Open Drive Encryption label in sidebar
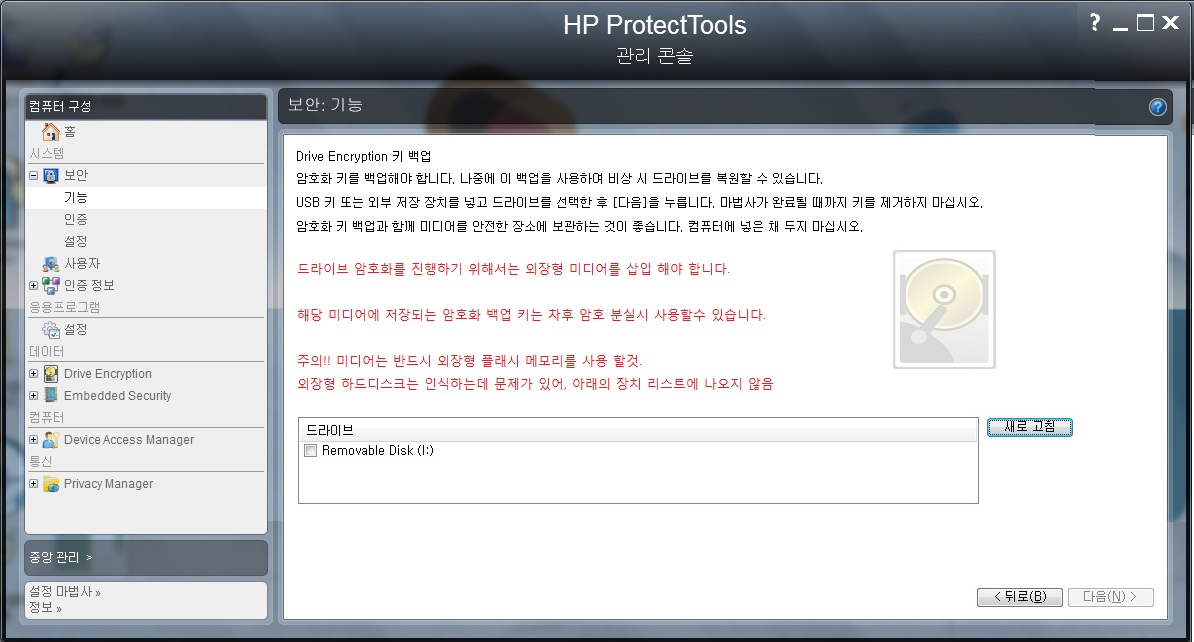1194x642 pixels. coord(107,374)
